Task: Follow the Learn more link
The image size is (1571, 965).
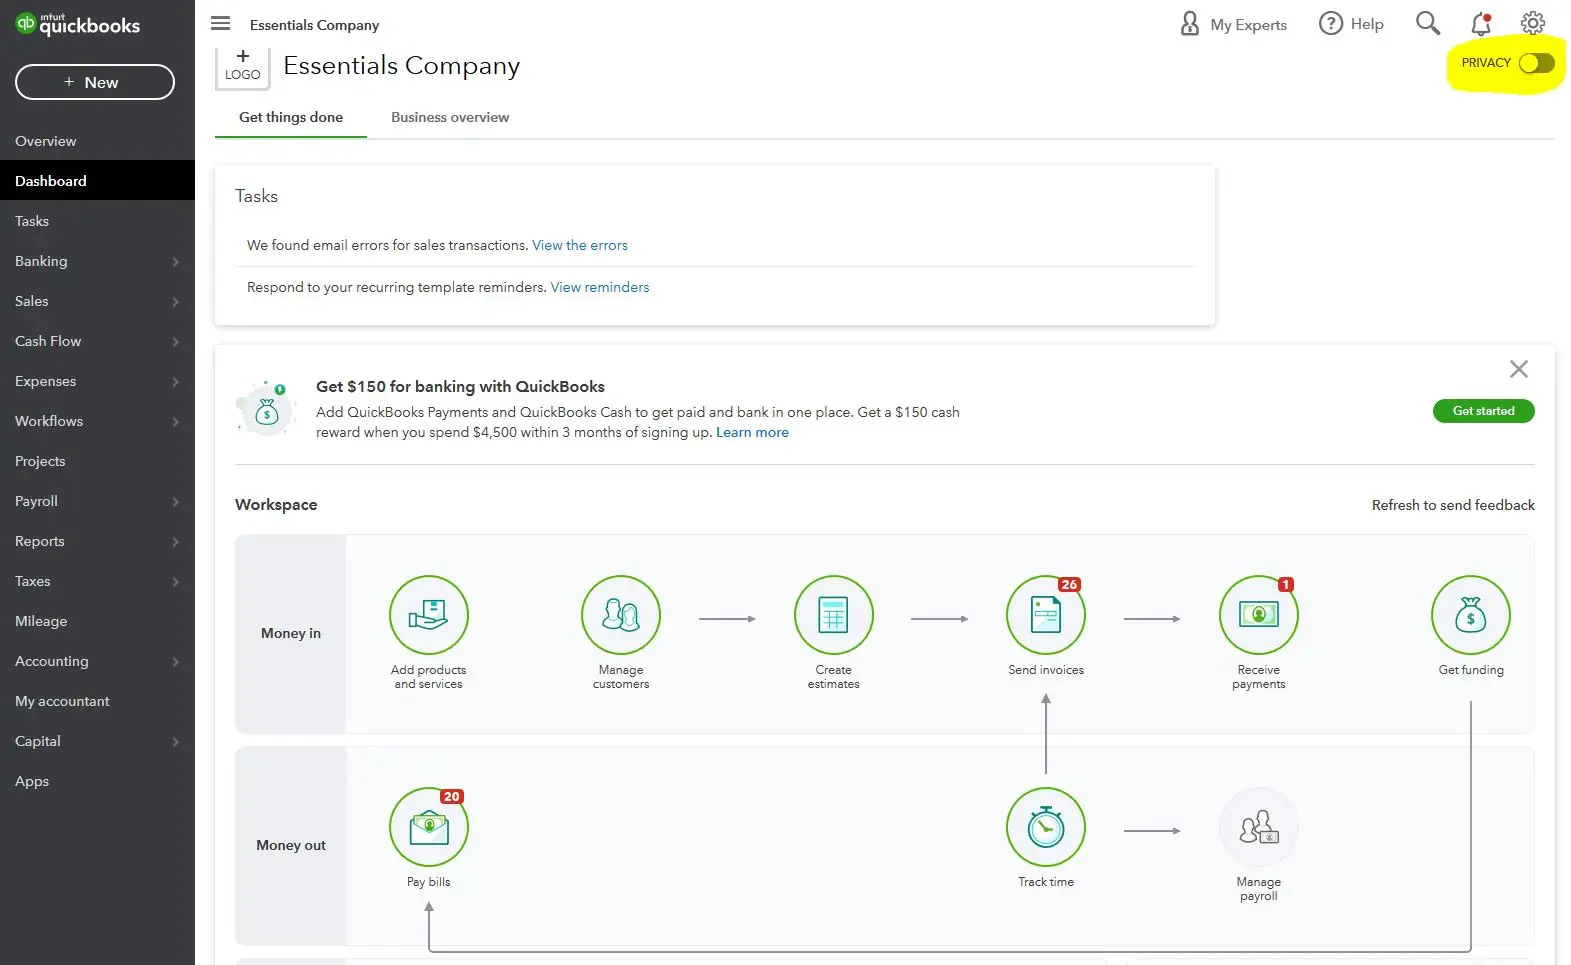Action: [752, 432]
